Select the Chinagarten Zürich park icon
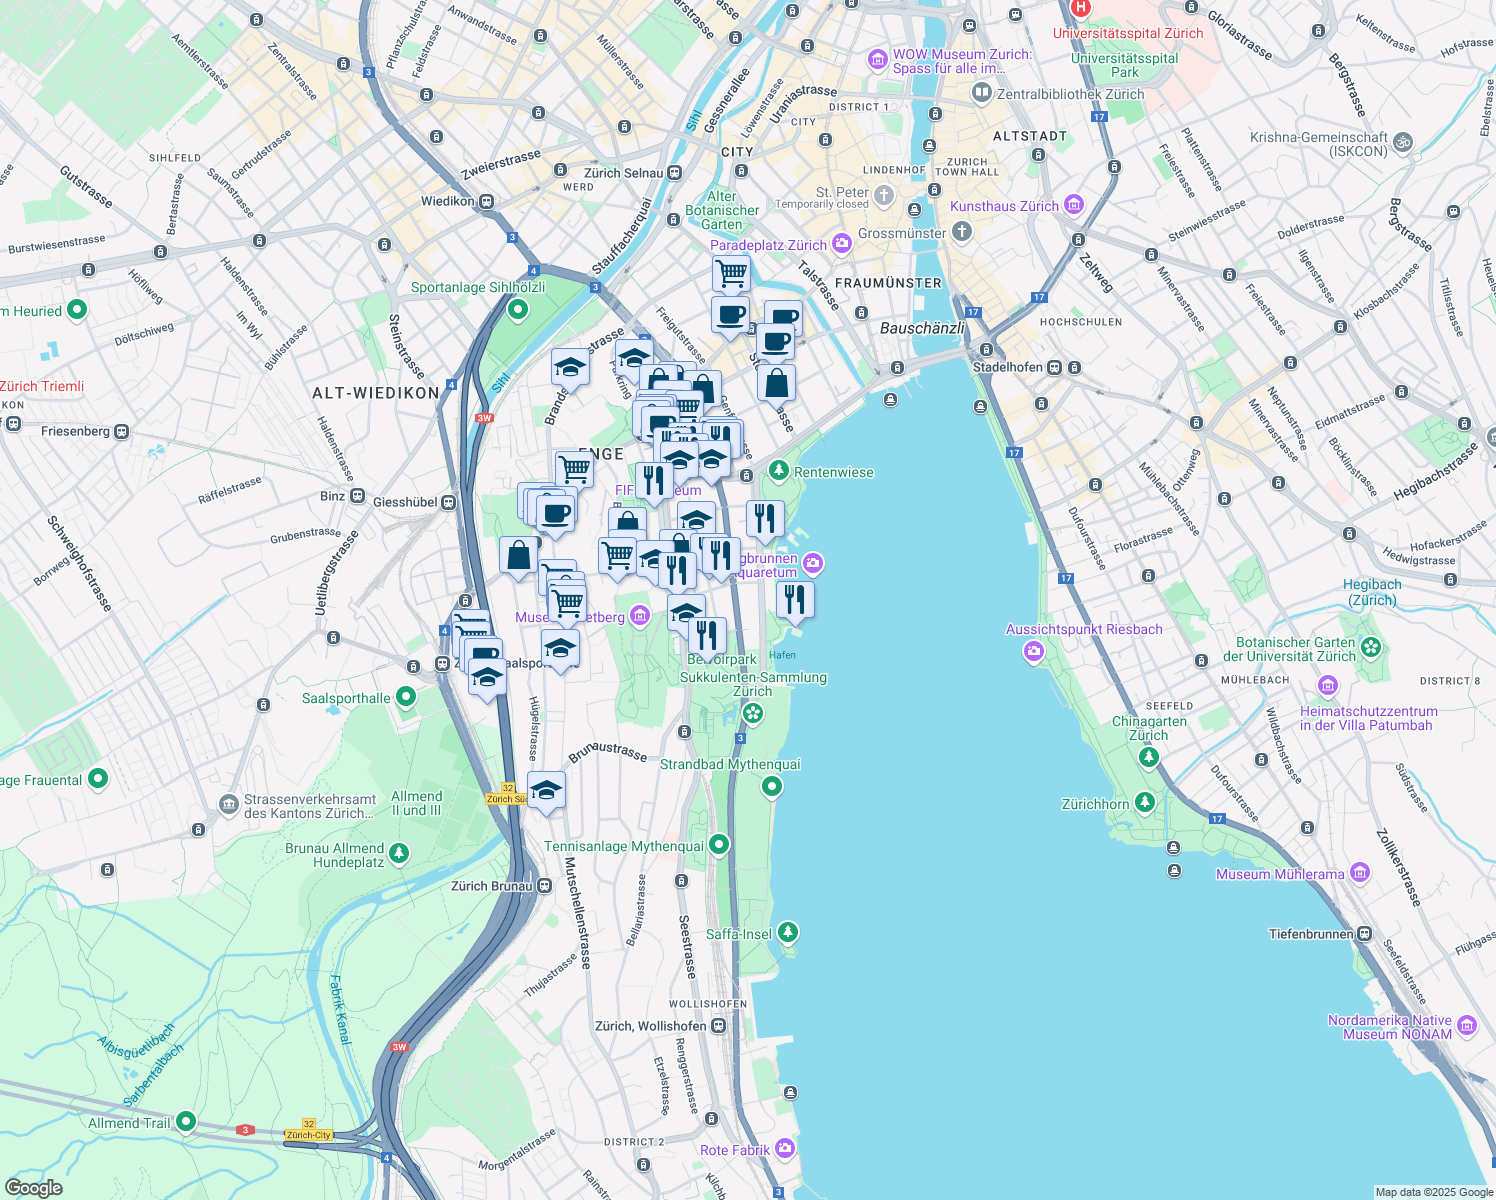 pos(1149,757)
